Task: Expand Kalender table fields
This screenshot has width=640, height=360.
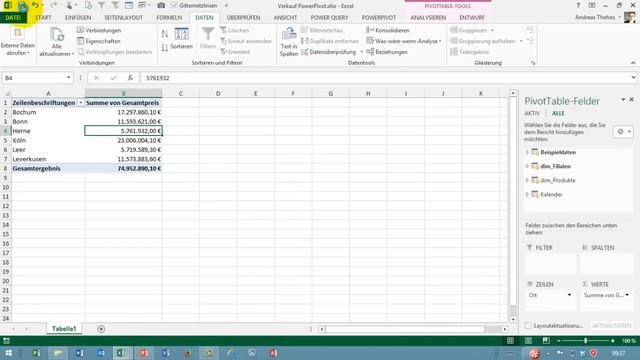Action: (527, 195)
